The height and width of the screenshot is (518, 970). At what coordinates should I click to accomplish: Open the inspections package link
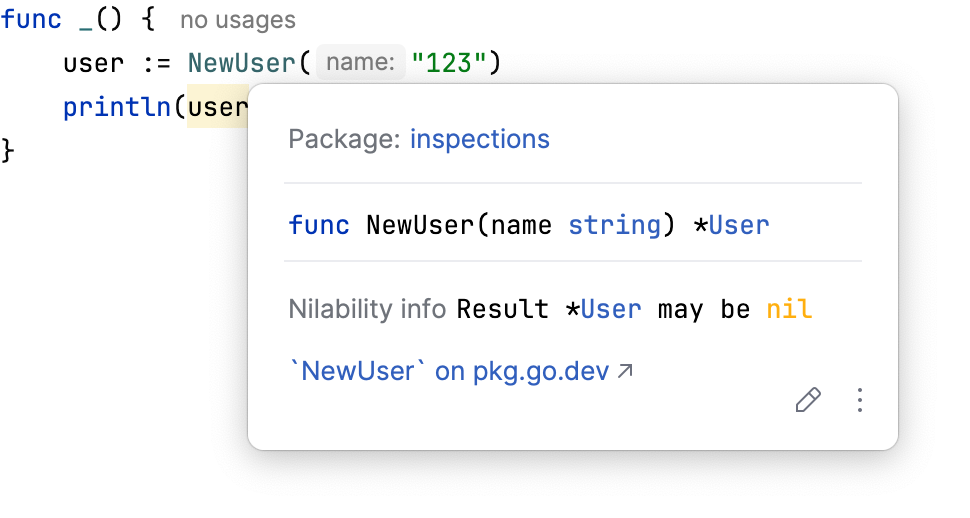(480, 139)
